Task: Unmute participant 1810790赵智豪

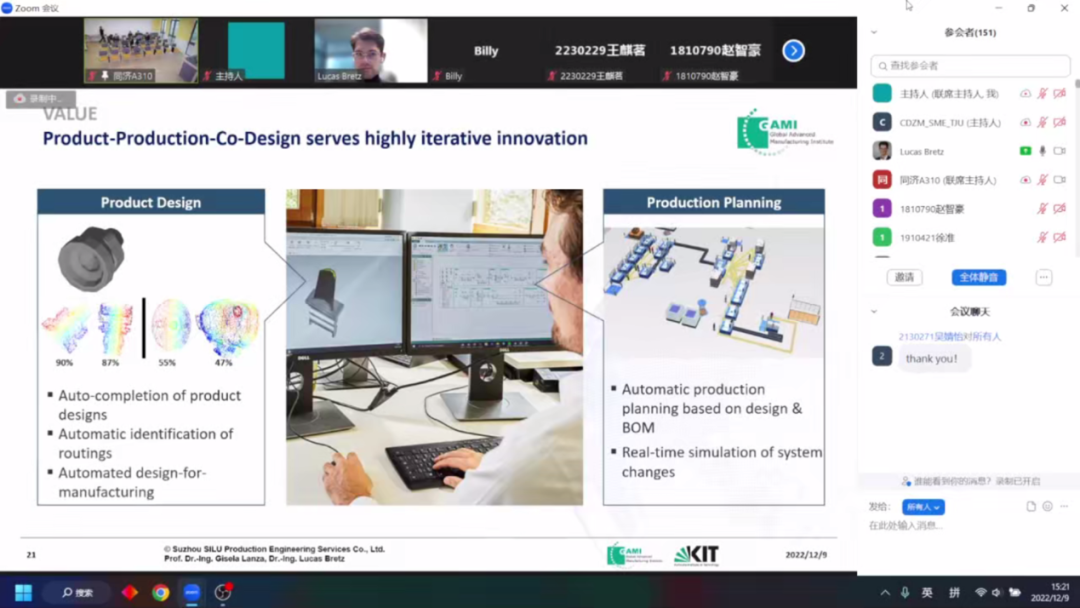Action: coord(1042,209)
